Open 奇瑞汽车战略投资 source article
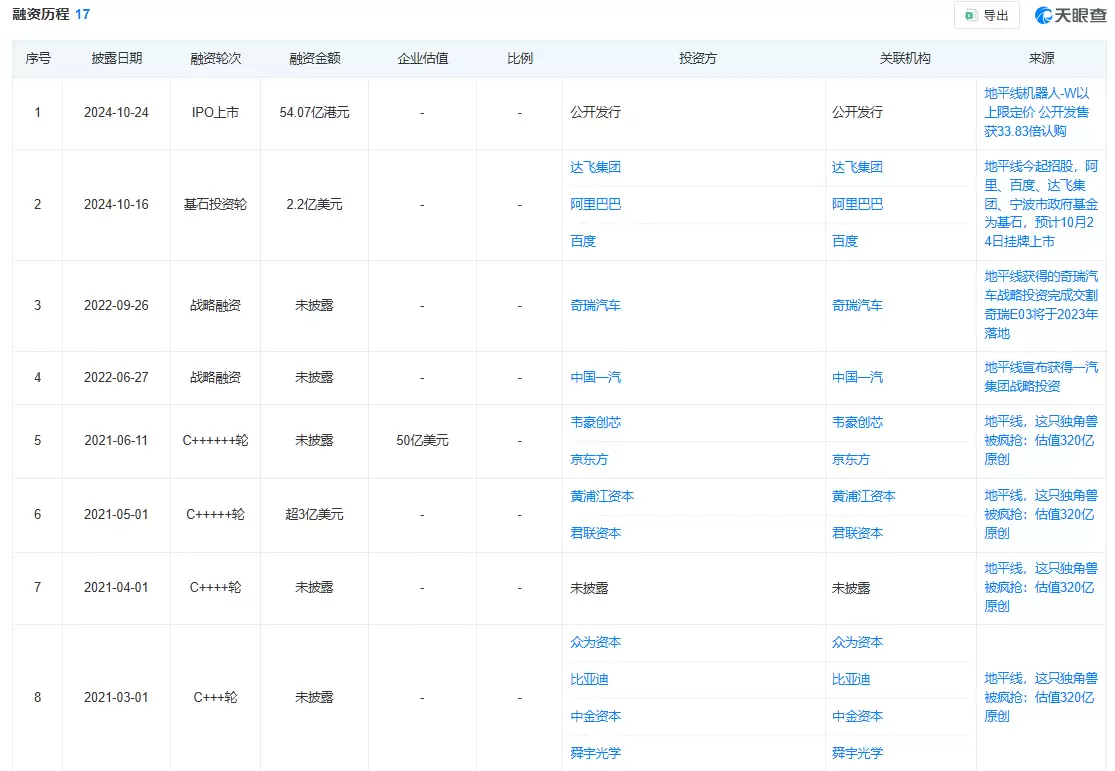Viewport: 1115px width, 771px height. 1040,304
